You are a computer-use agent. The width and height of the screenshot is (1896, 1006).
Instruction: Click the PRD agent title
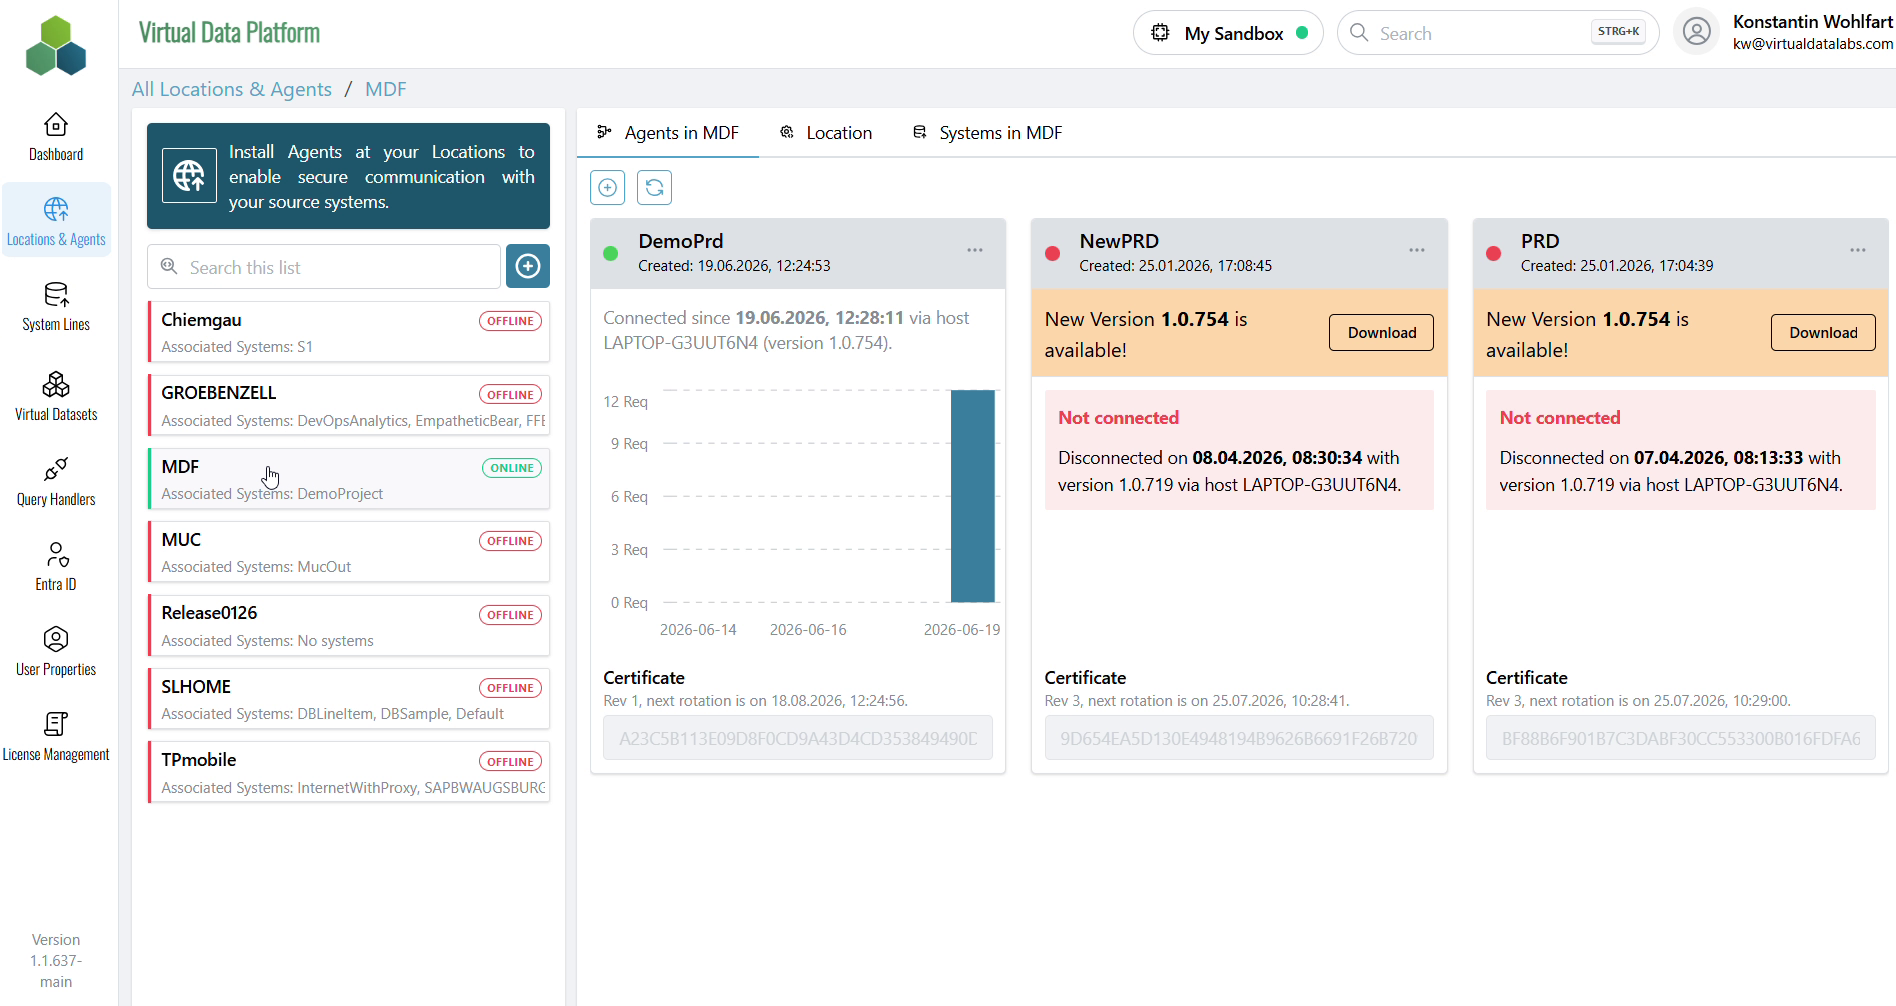1540,241
